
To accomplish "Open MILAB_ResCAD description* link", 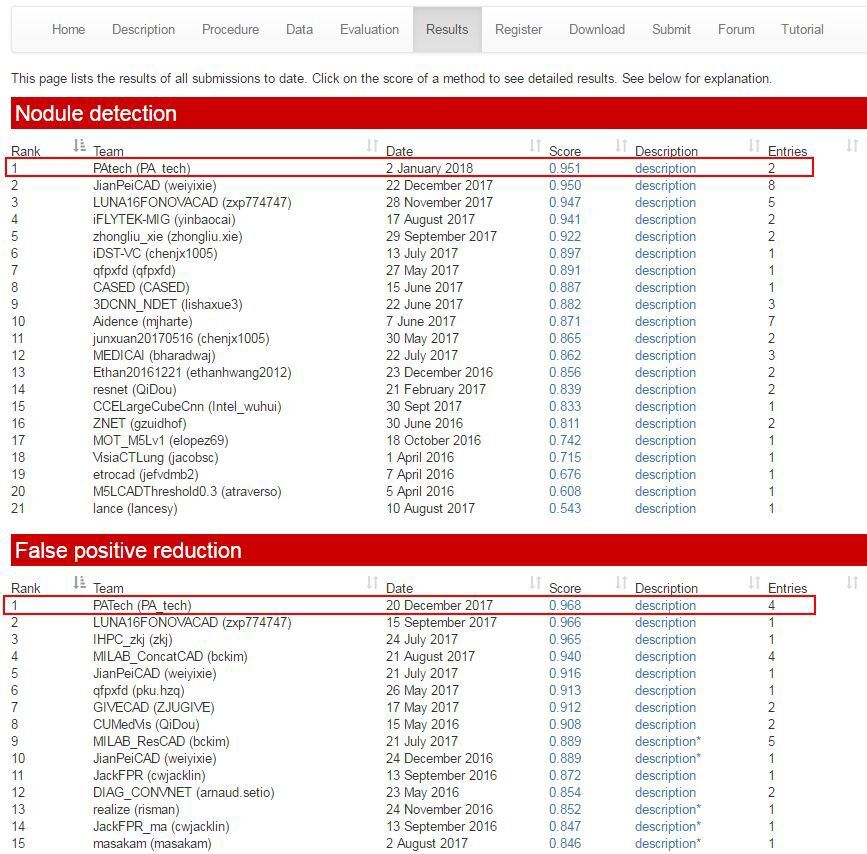I will [667, 741].
